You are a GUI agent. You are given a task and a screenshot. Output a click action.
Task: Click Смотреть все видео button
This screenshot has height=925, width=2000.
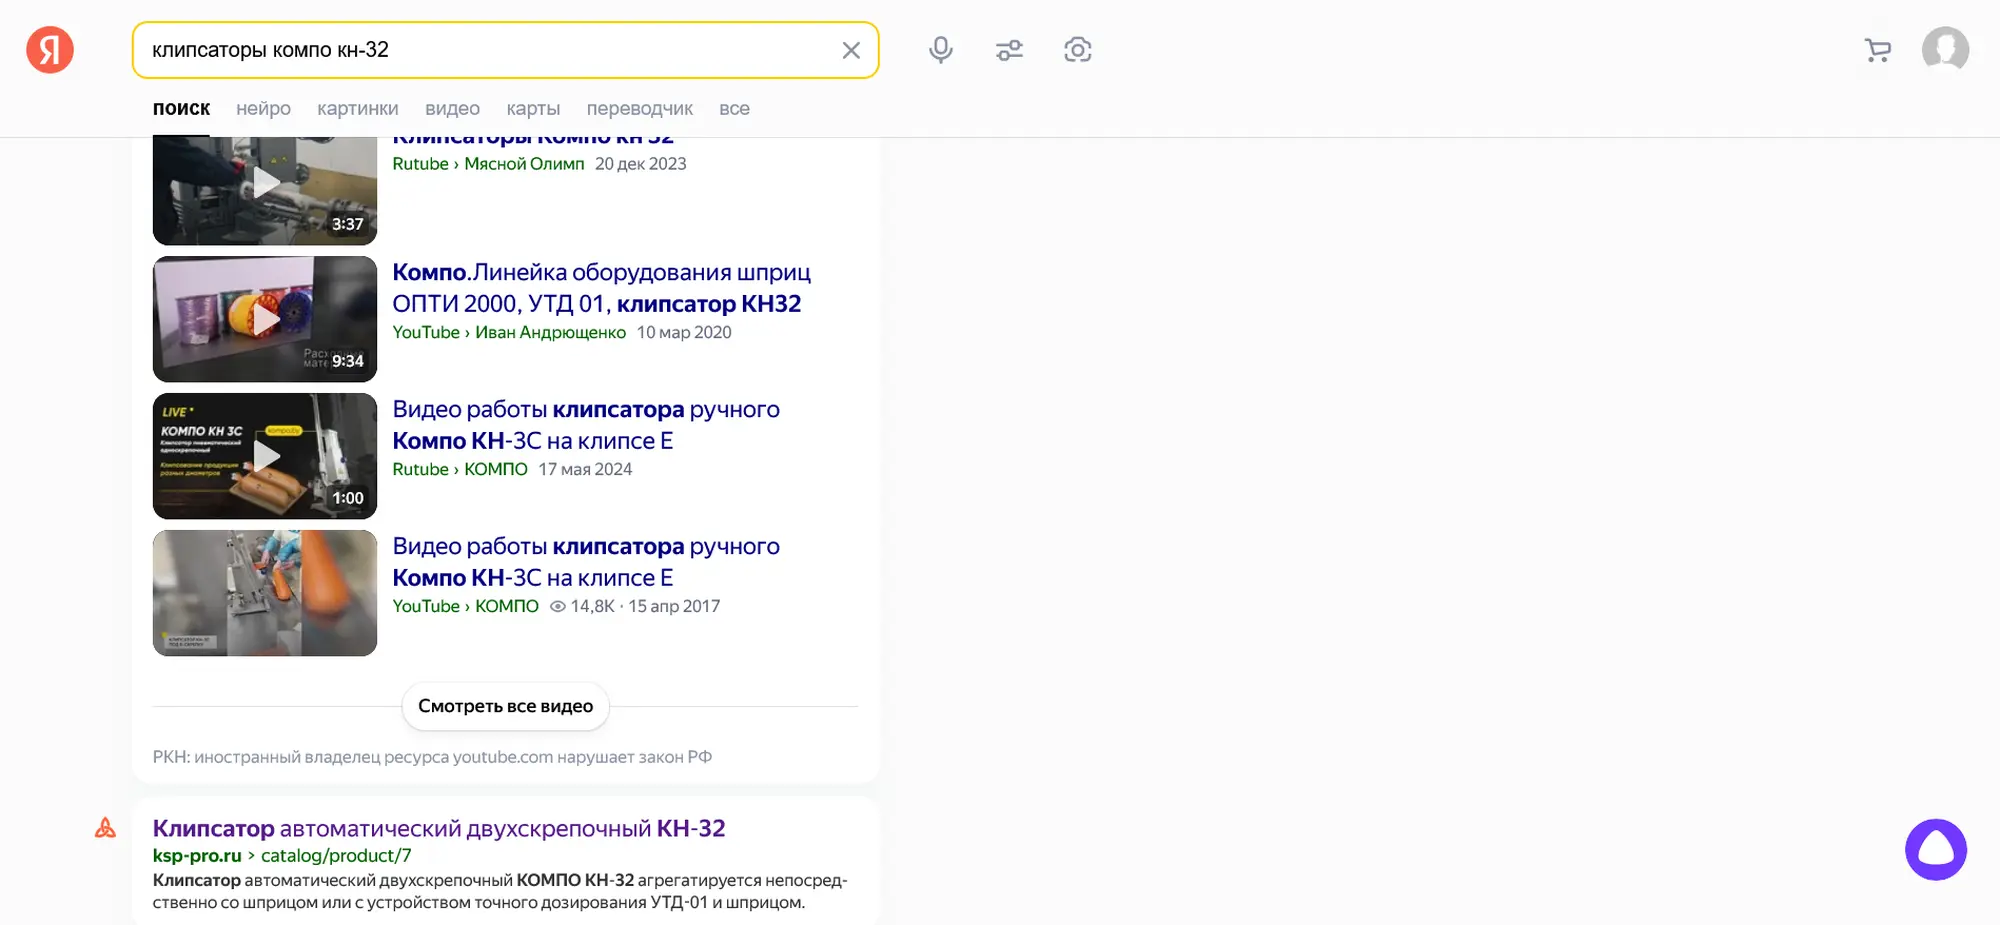pos(505,706)
